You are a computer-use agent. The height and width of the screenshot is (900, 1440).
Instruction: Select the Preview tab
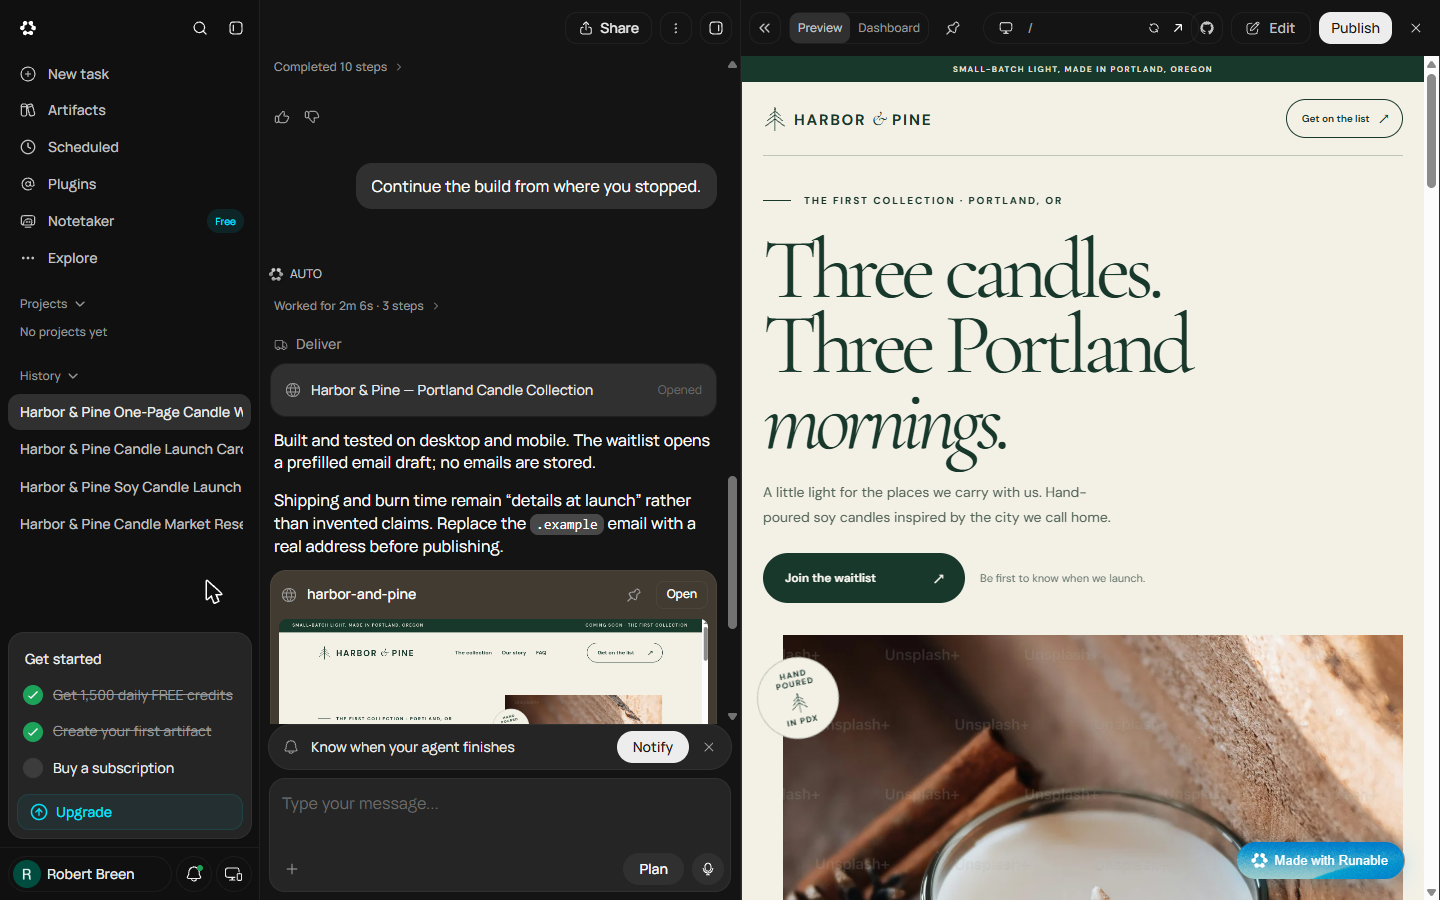pos(820,28)
